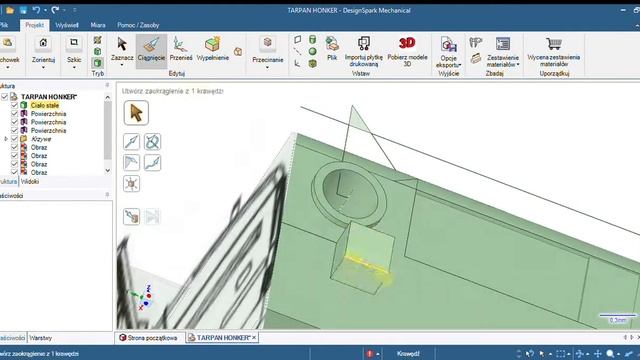
Task: Toggle third Obraz checkbox
Action: click(x=14, y=164)
